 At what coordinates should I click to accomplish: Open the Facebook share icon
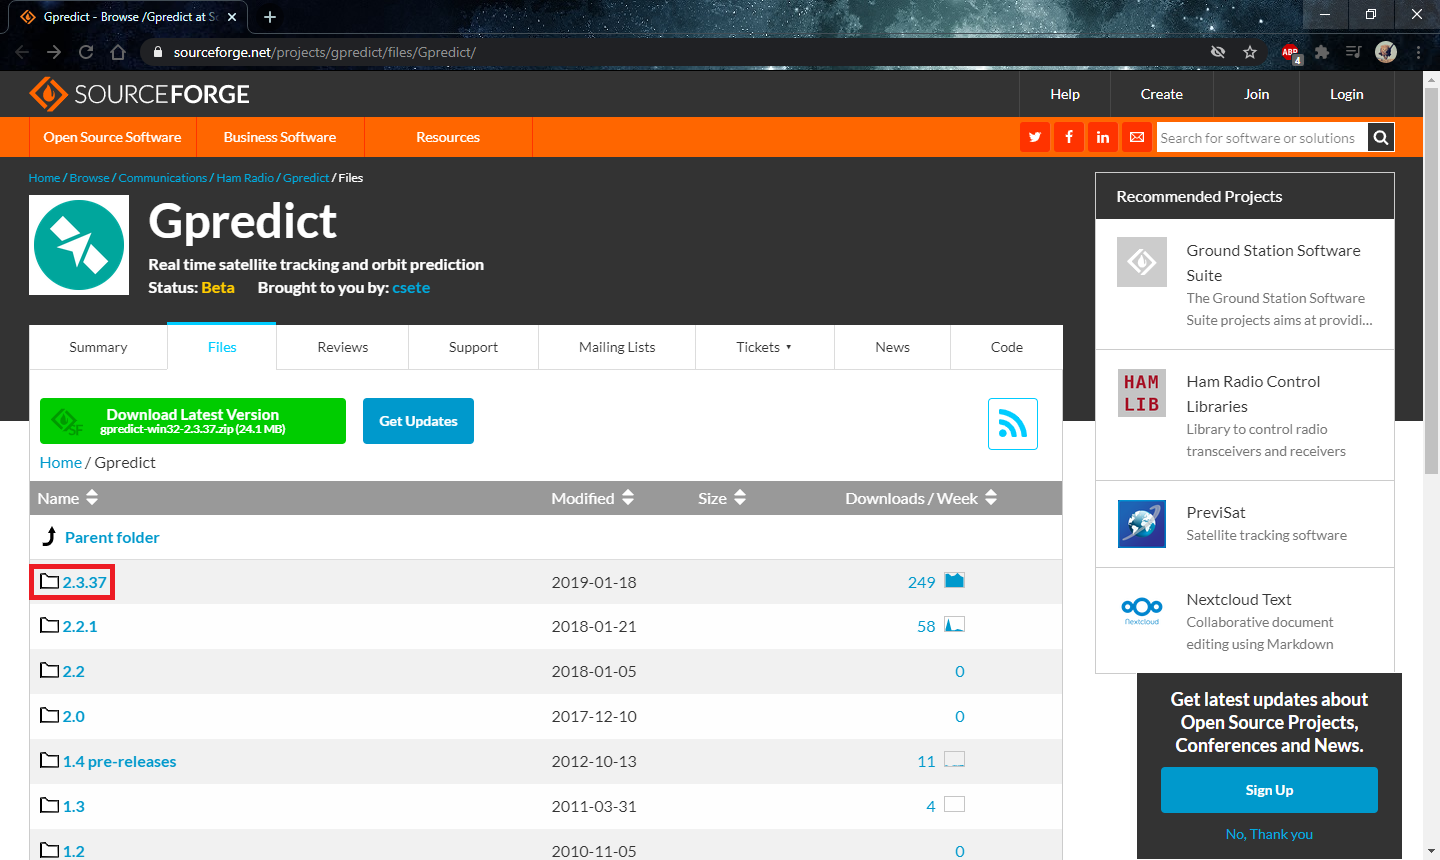[1069, 137]
